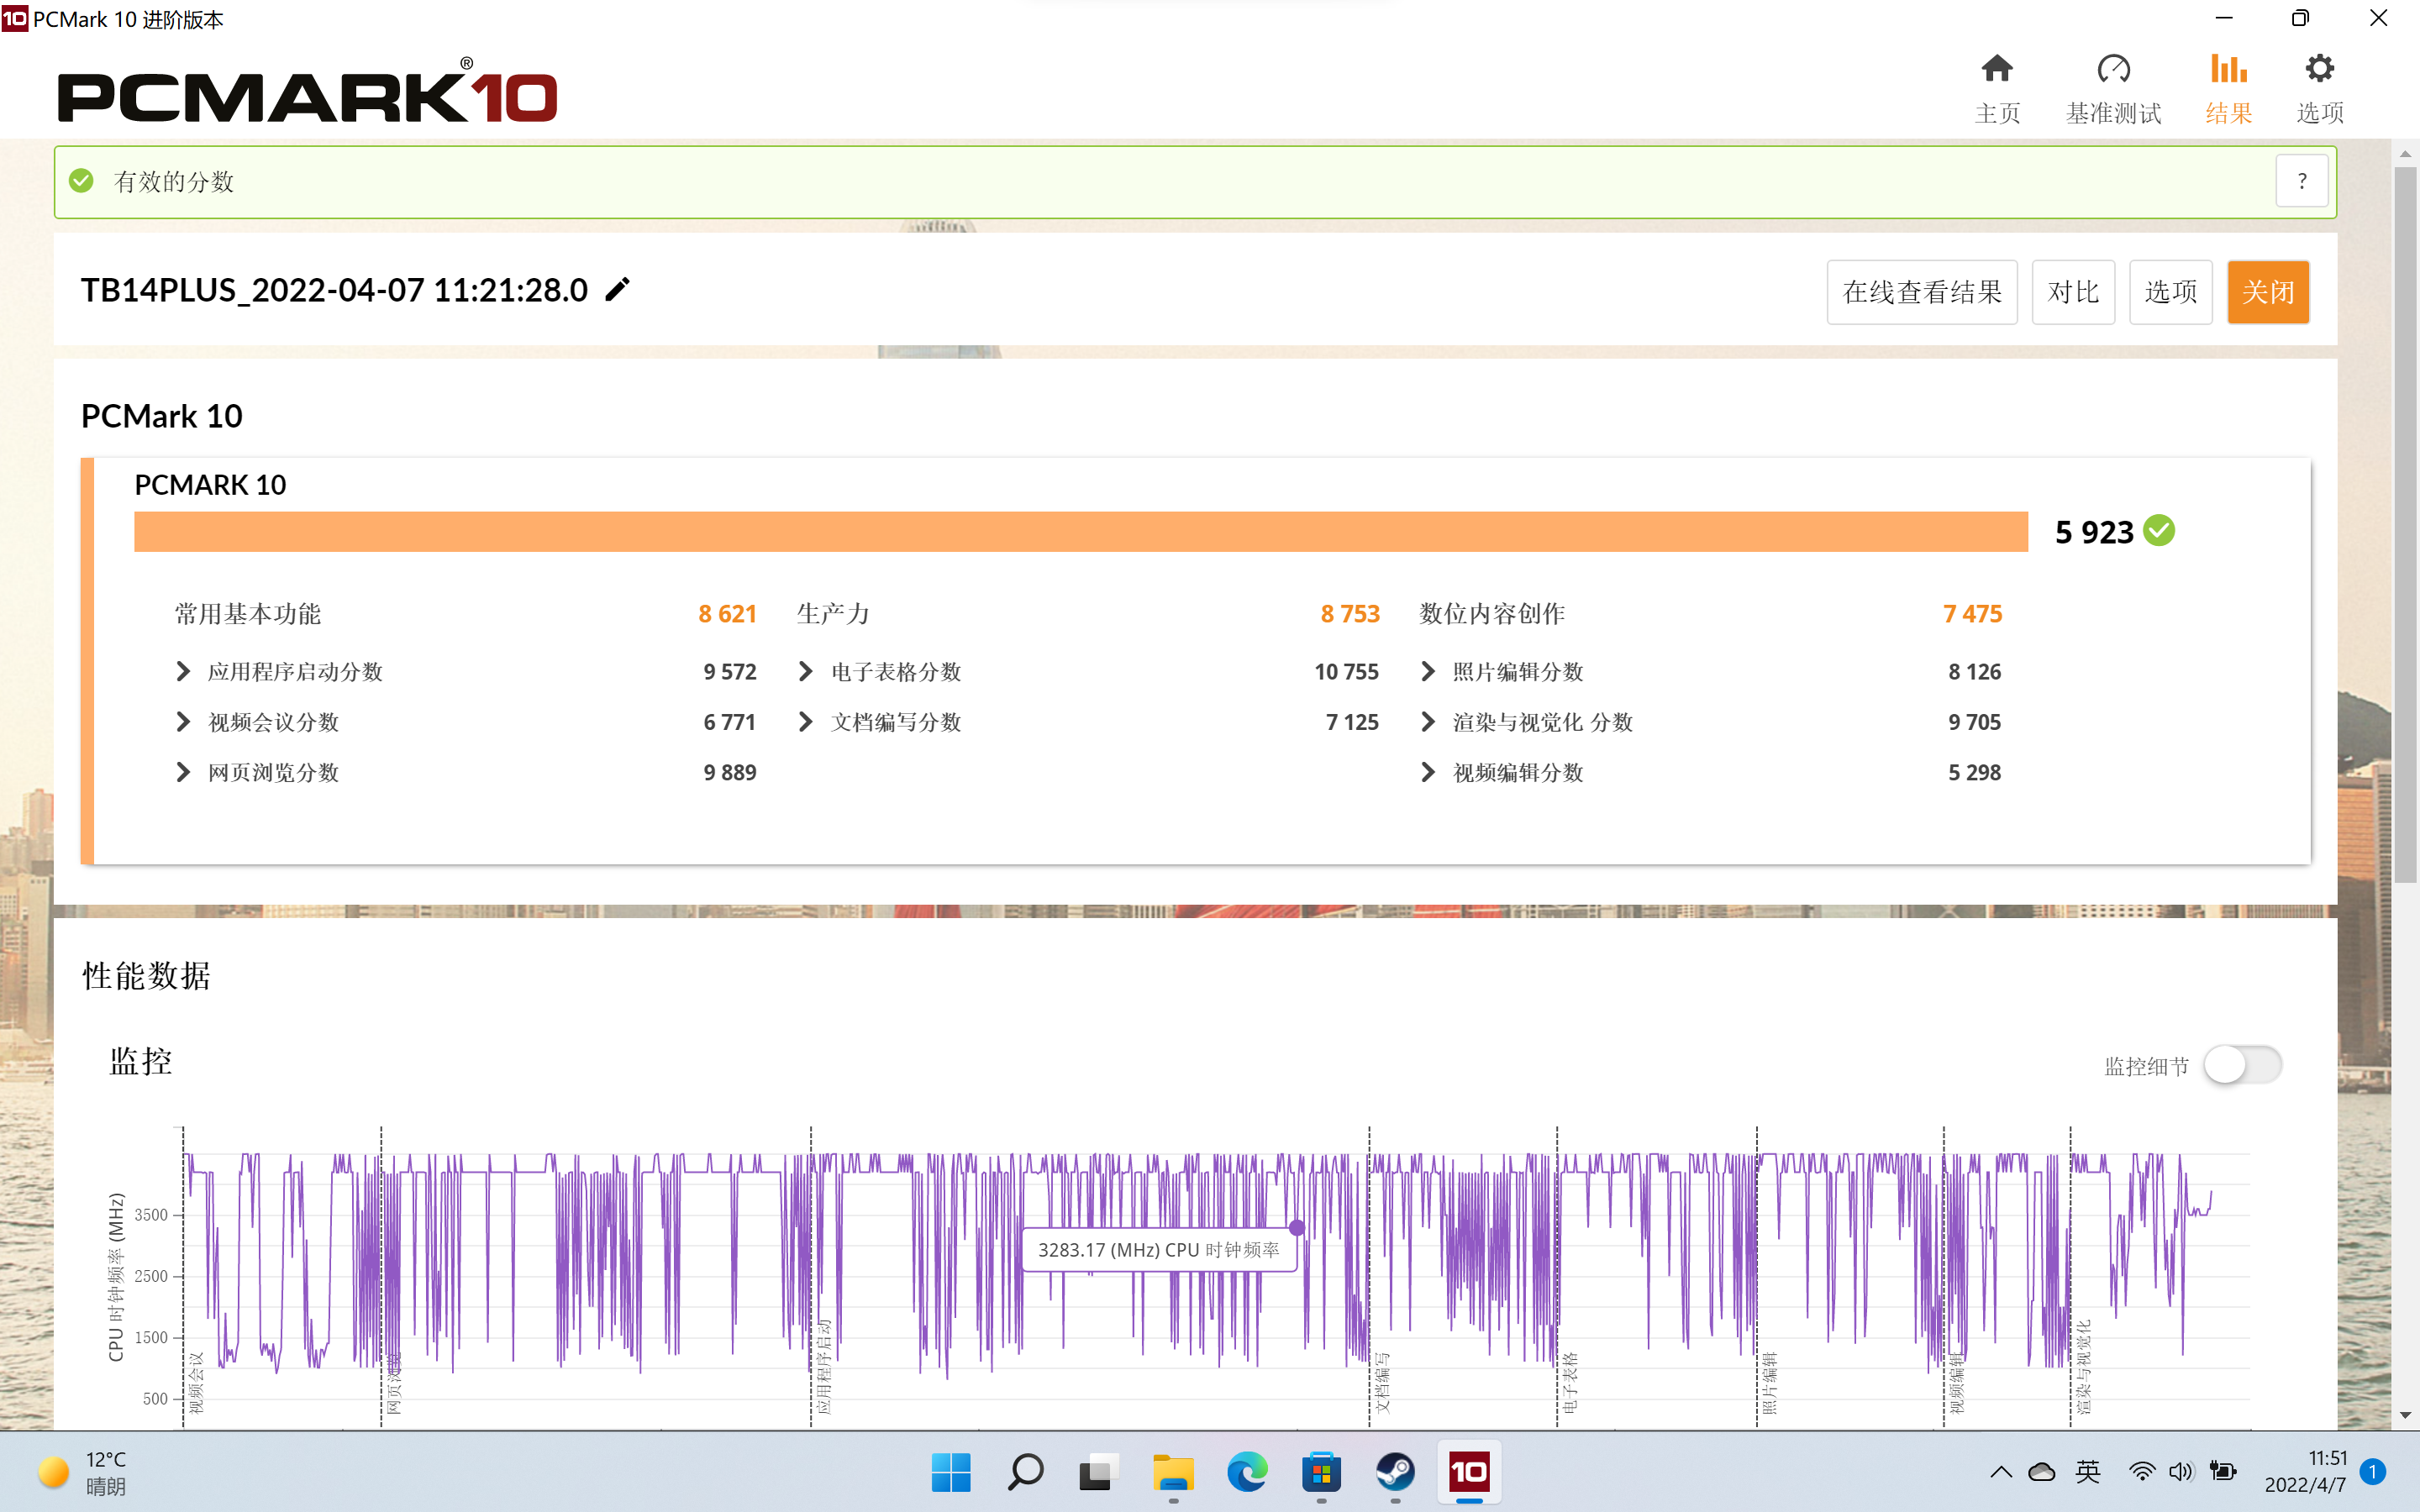2420x1512 pixels.
Task: Click the OneDrive cloud tray icon
Action: [2042, 1472]
